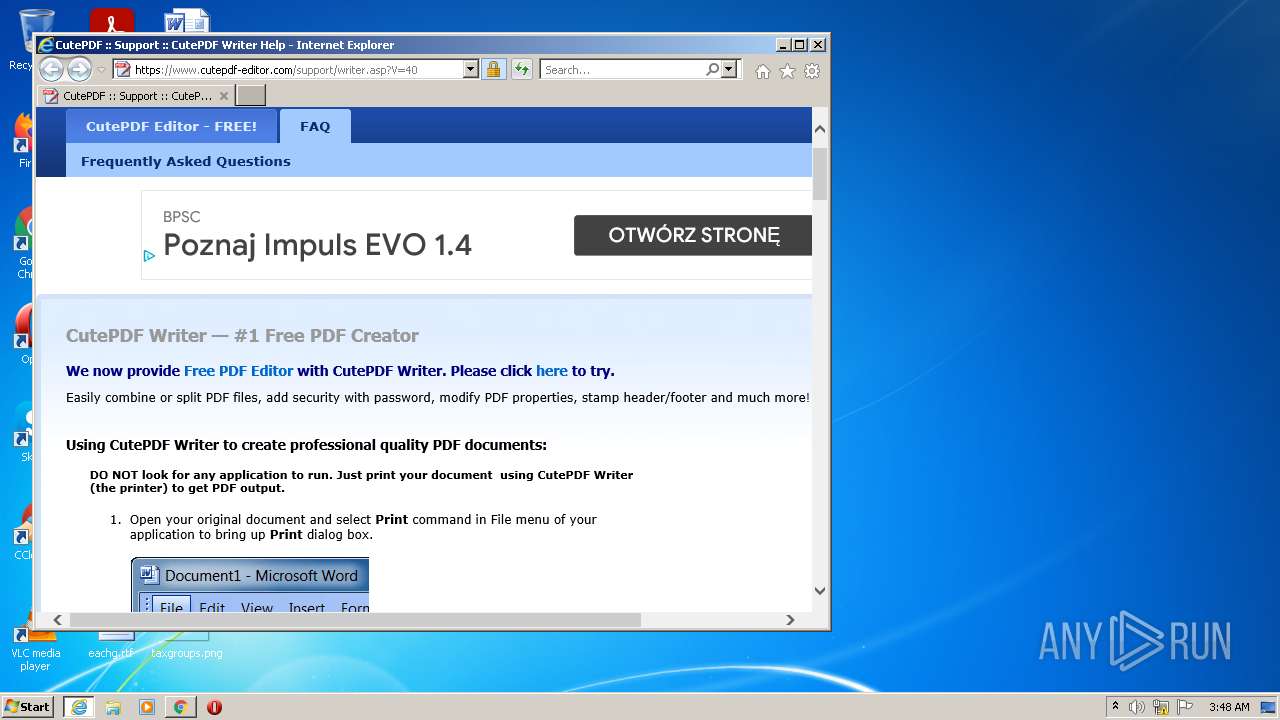
Task: Click Frequently Asked Questions link
Action: tap(186, 161)
